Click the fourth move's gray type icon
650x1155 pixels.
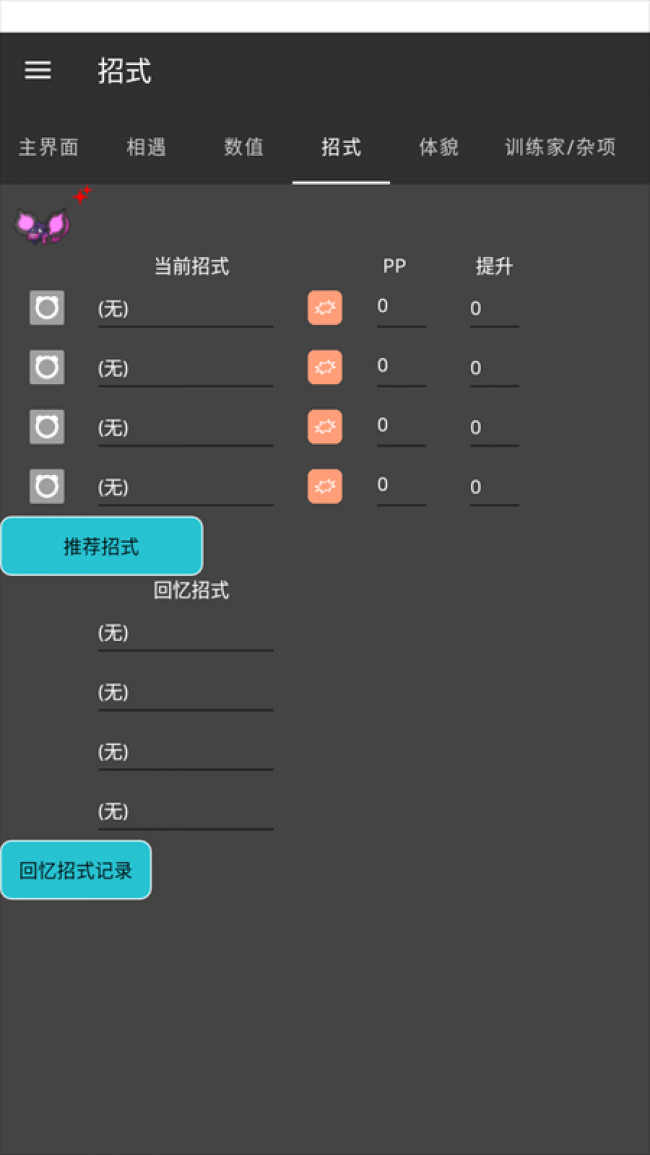tap(47, 487)
